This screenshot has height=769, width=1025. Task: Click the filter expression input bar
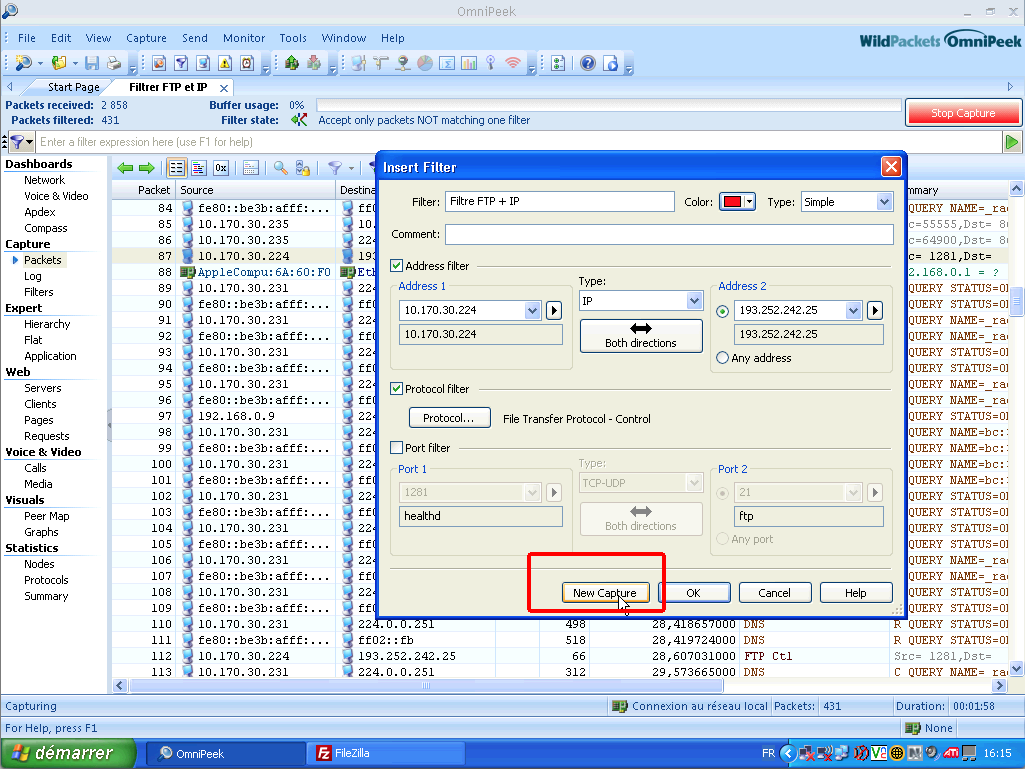coord(519,142)
